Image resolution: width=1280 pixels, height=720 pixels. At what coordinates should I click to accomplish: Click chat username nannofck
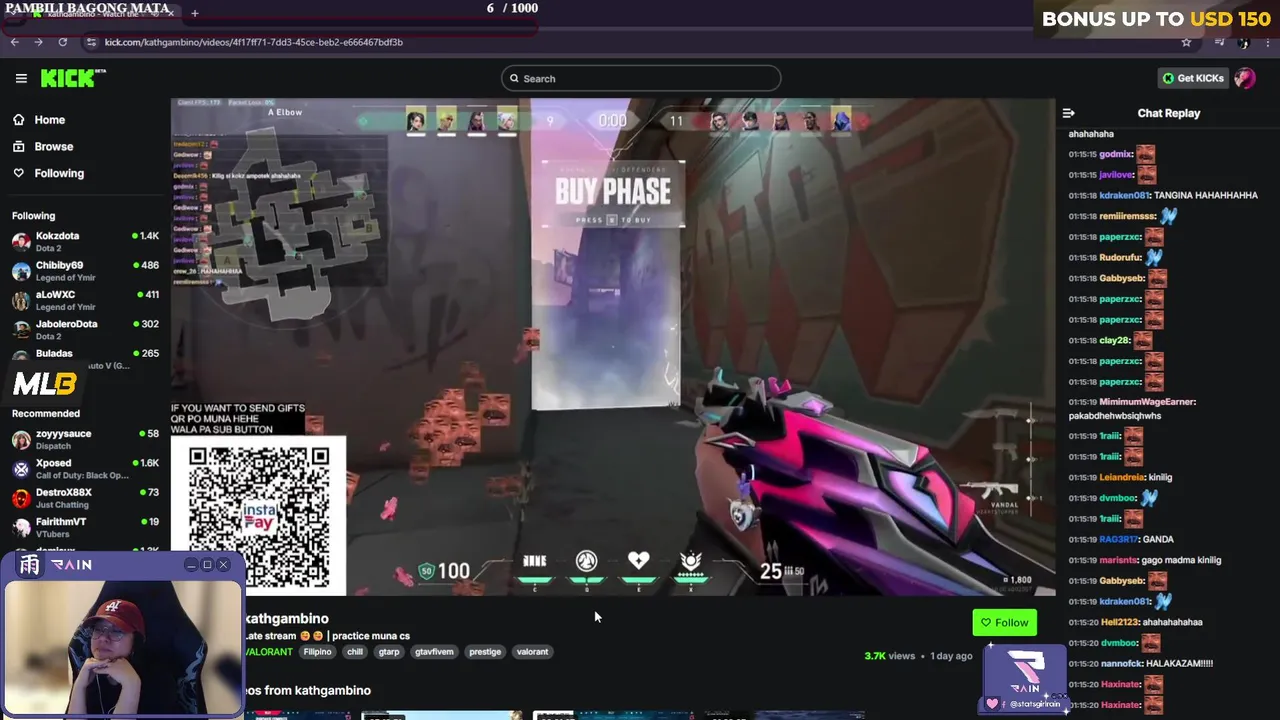(x=1121, y=663)
